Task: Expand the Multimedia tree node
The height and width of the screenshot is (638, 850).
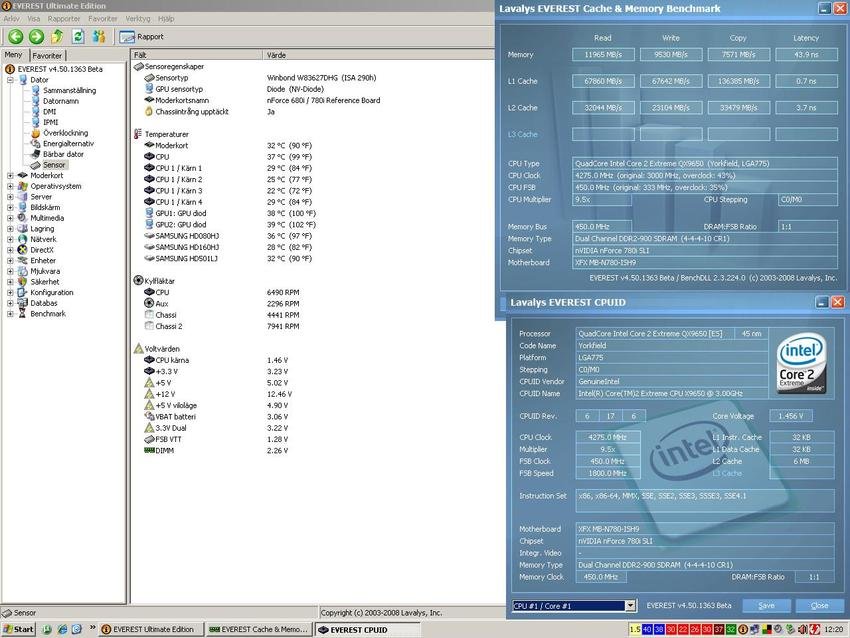Action: (10, 218)
